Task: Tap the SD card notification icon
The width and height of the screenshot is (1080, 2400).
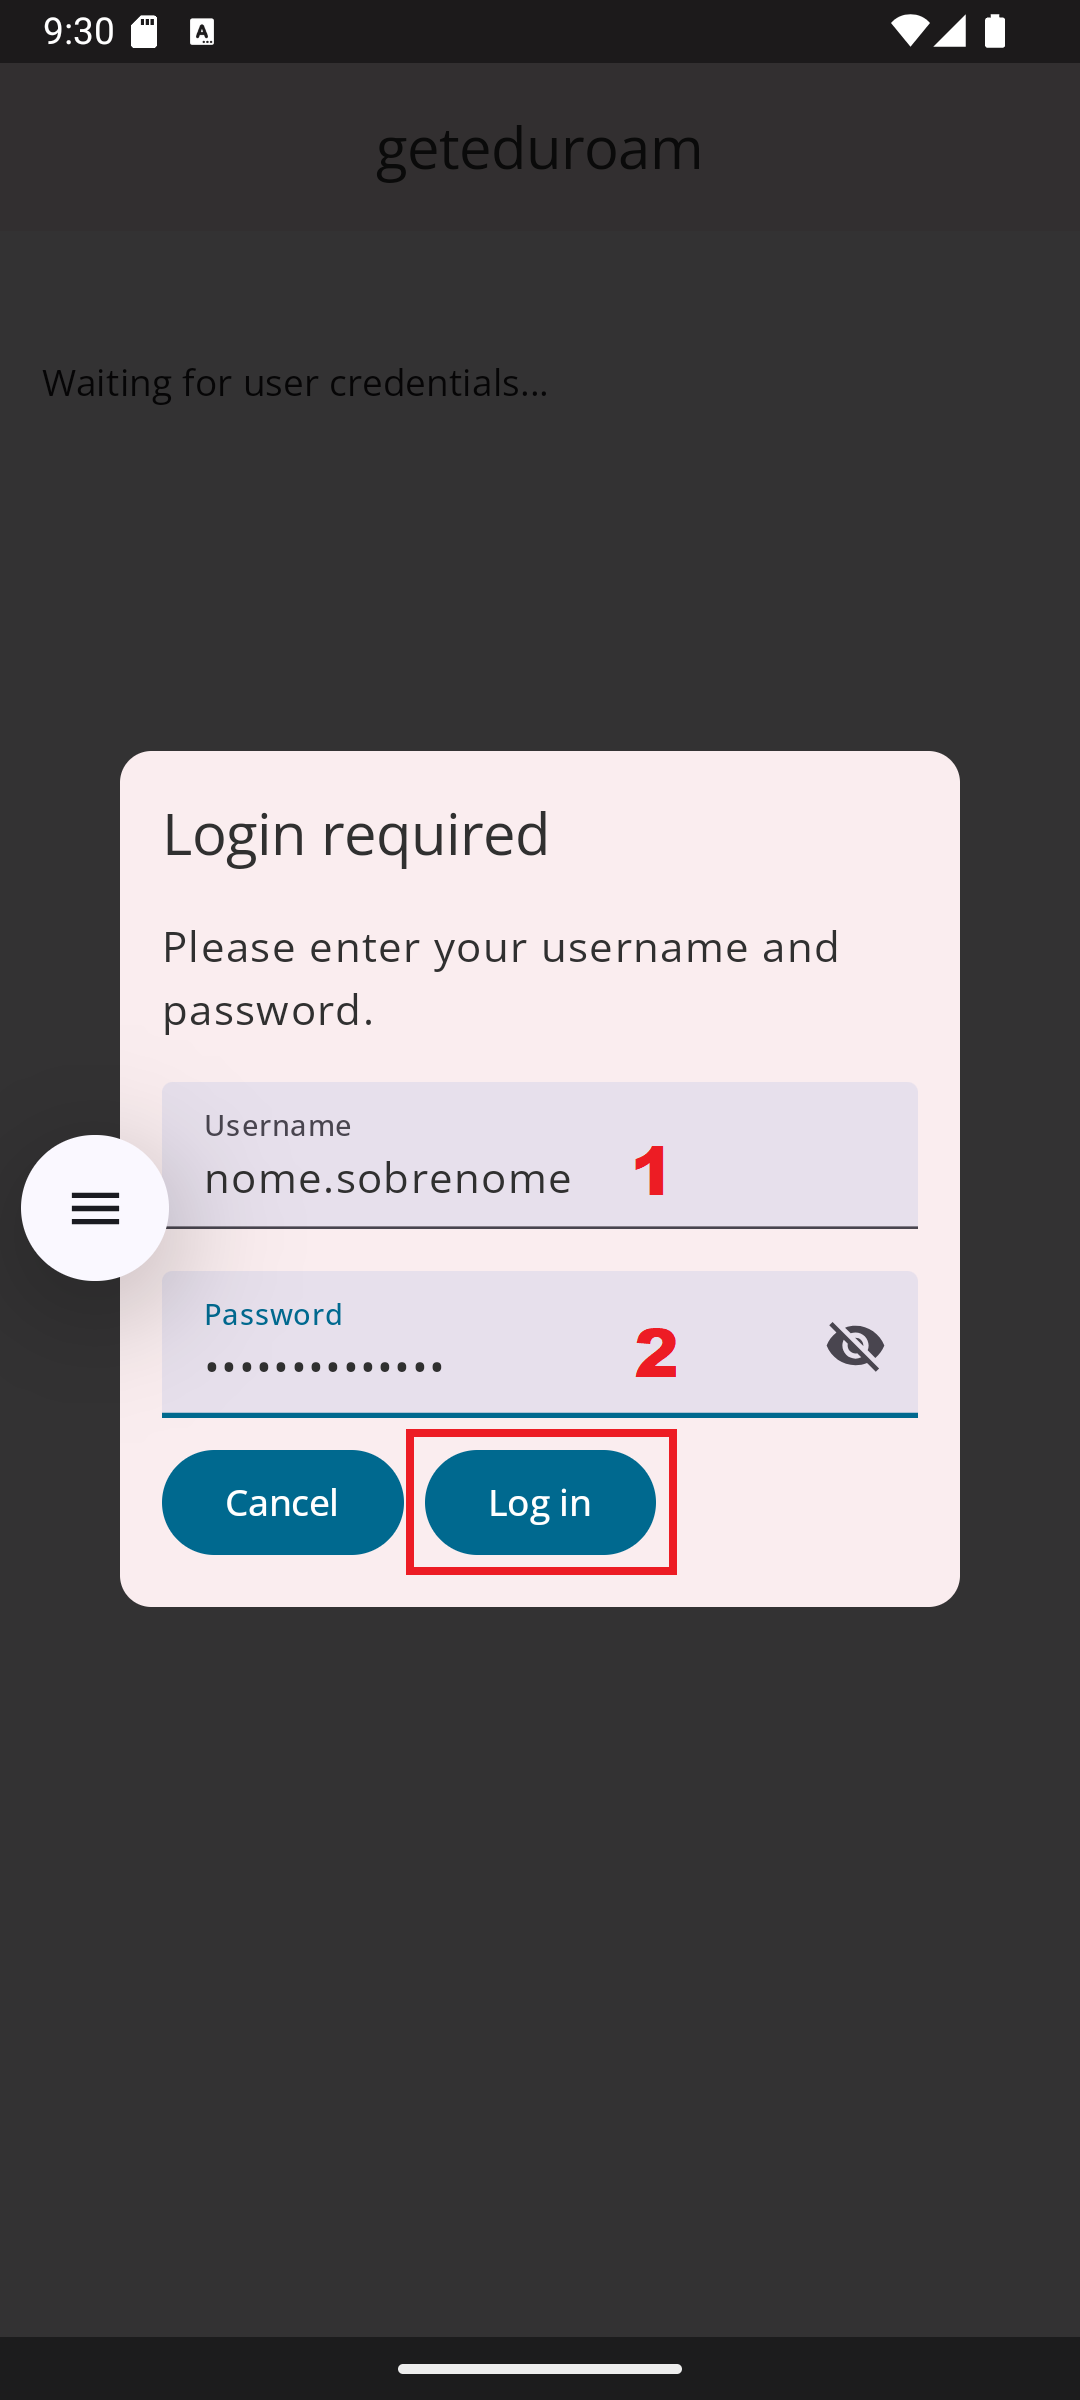Action: pos(144,32)
